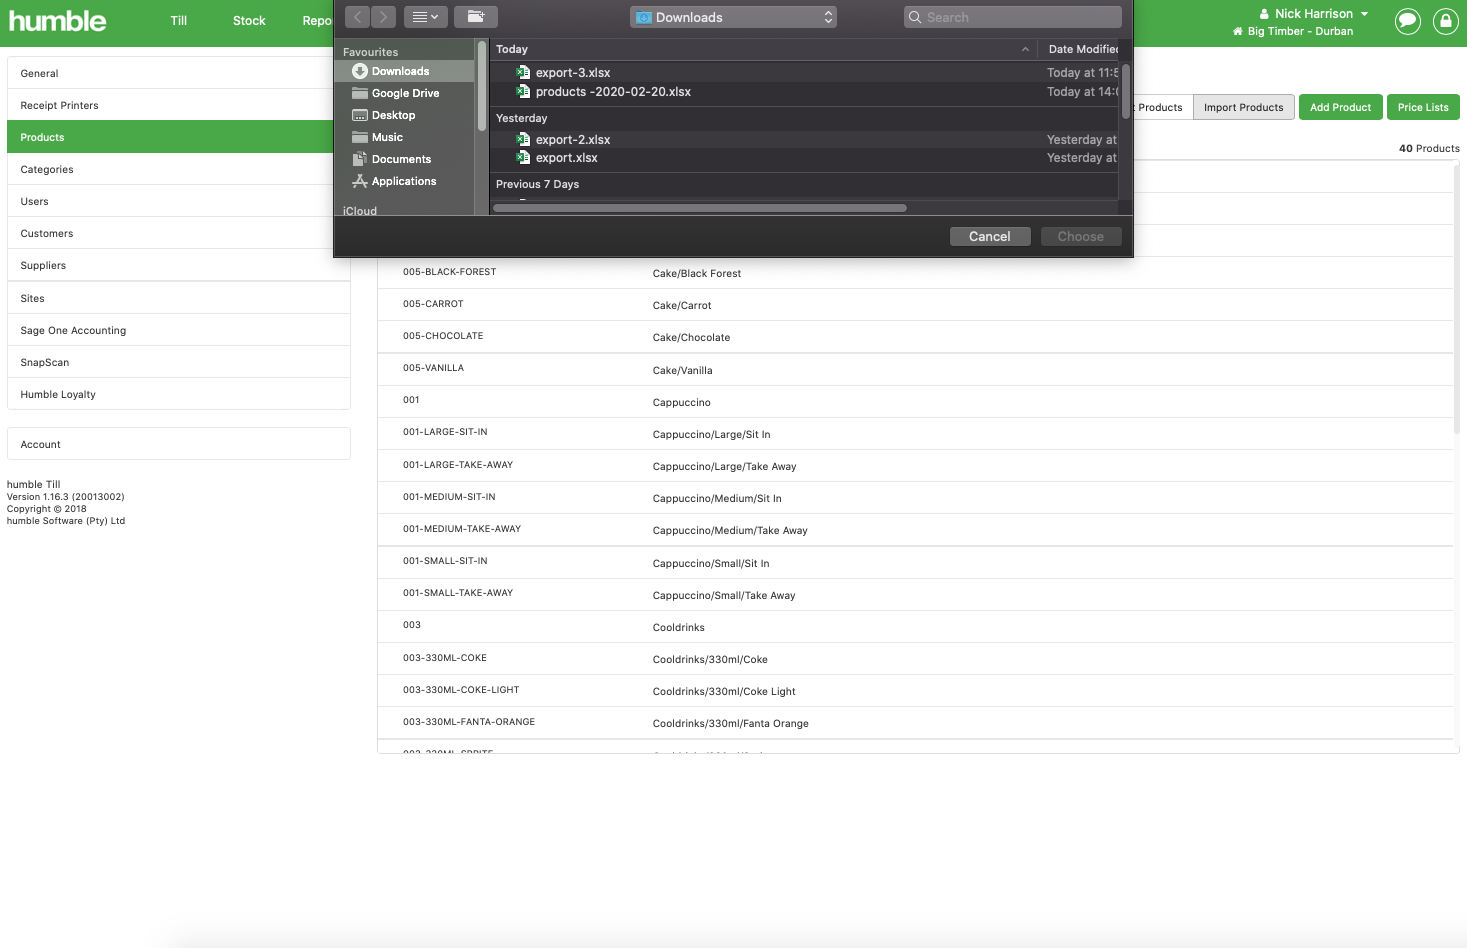The image size is (1467, 948).
Task: Open the Applications folder in the sidebar
Action: (403, 181)
